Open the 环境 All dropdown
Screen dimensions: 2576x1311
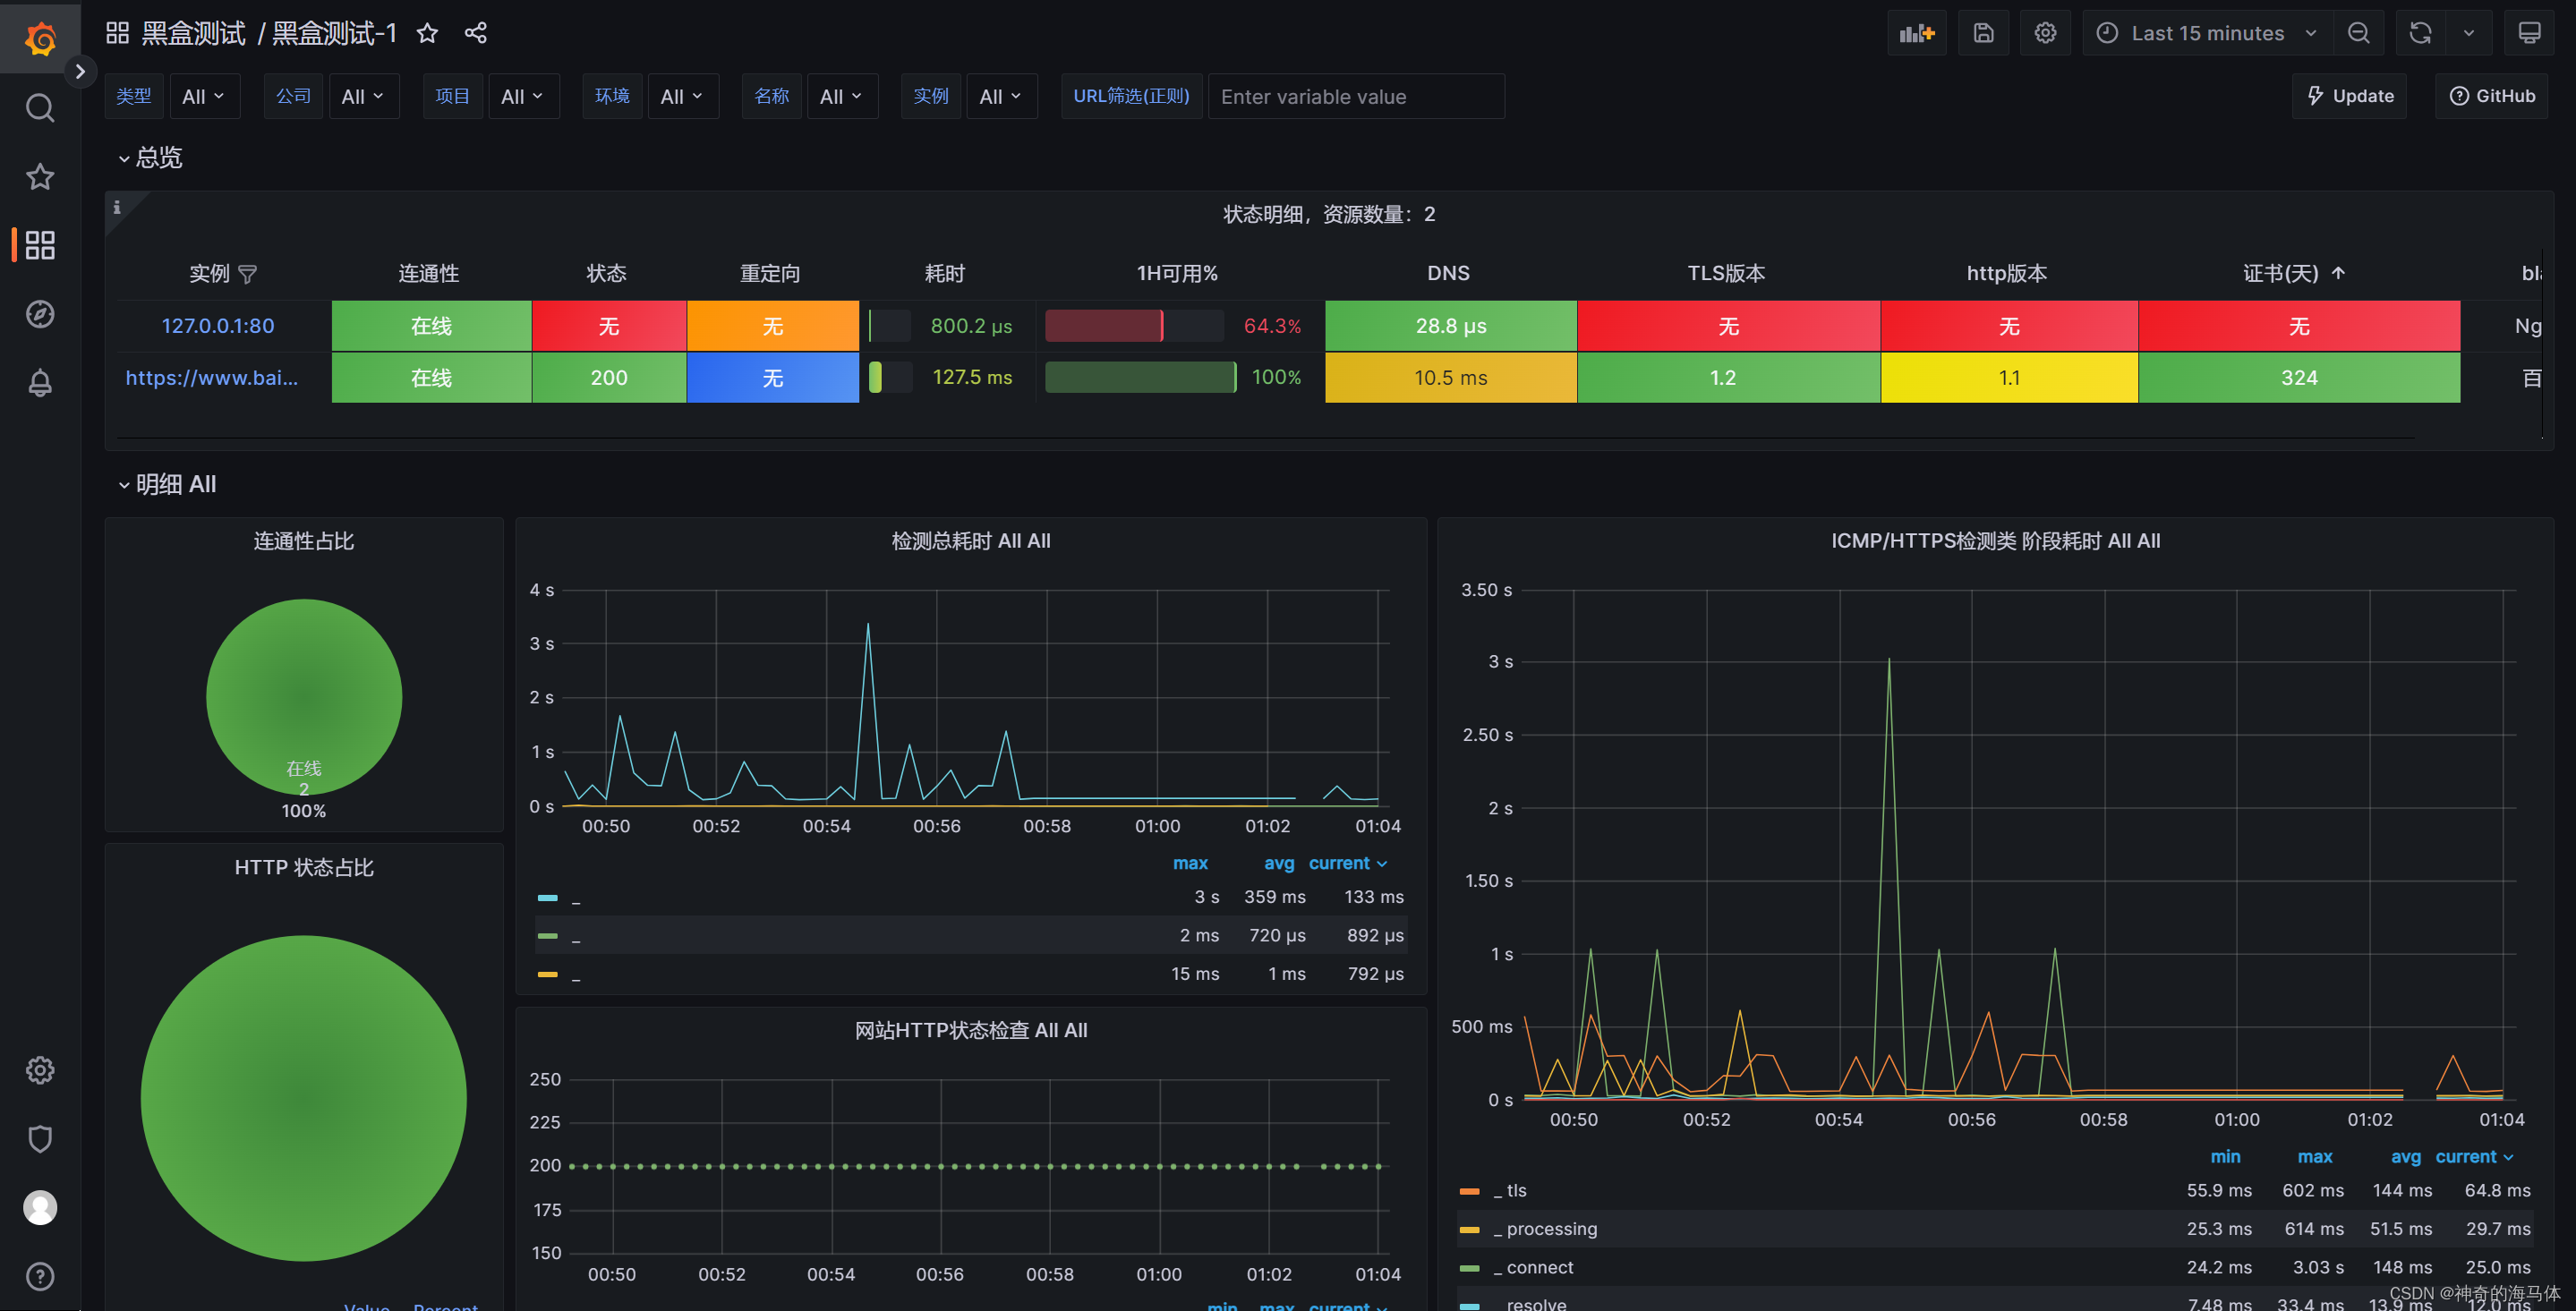coord(683,96)
